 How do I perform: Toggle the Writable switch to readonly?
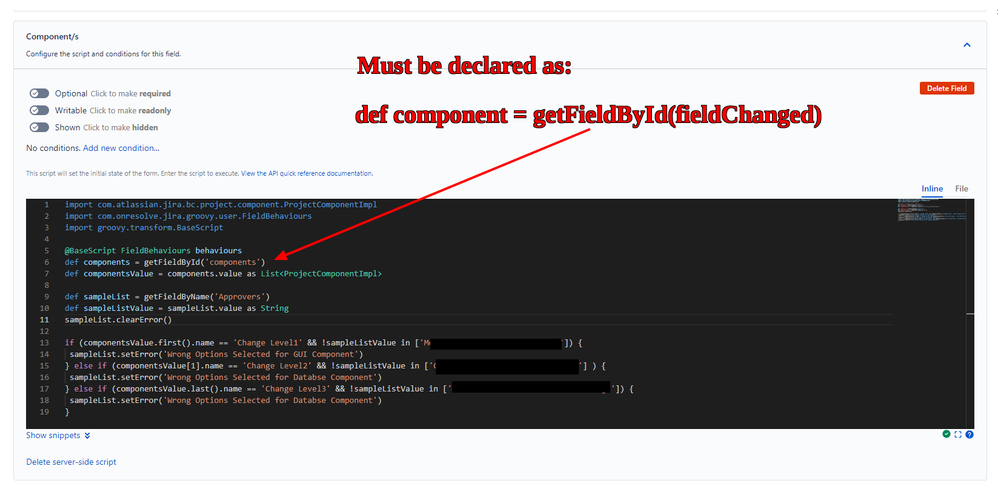(x=39, y=110)
